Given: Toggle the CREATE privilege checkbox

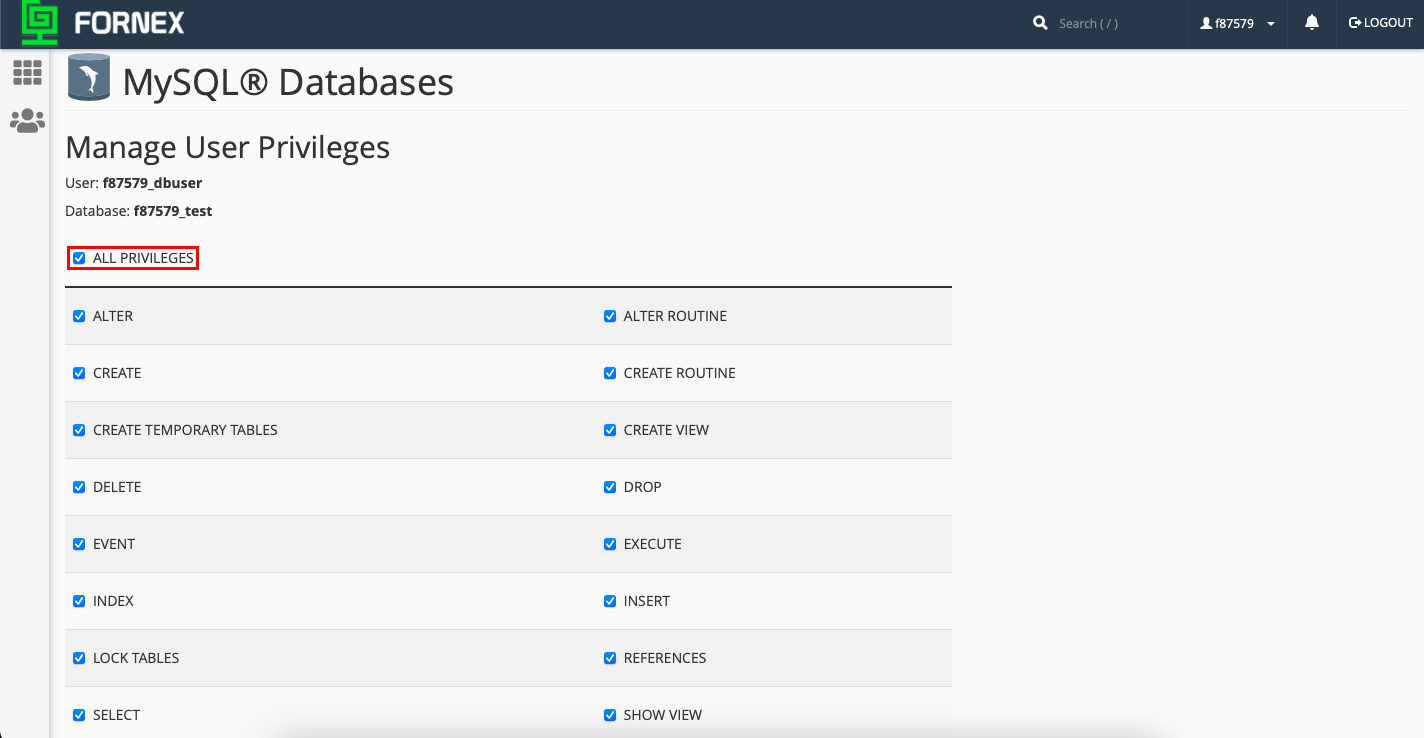Looking at the screenshot, I should tap(79, 373).
